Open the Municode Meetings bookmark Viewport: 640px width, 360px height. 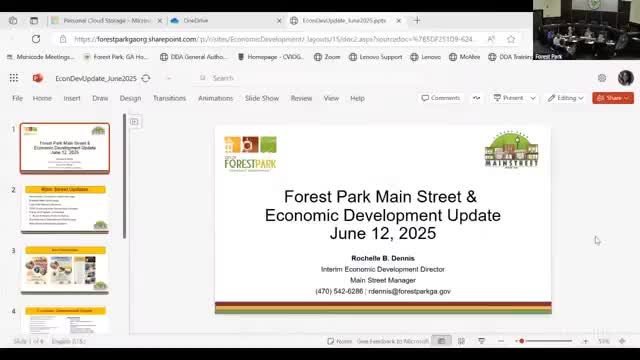point(40,57)
